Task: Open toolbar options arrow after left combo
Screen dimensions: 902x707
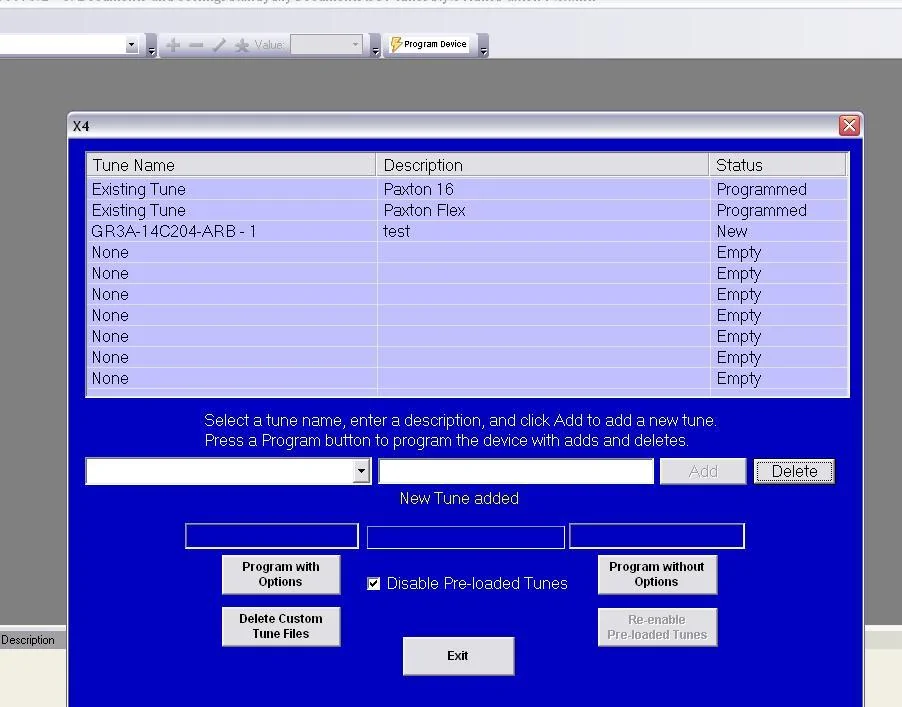Action: tap(151, 45)
